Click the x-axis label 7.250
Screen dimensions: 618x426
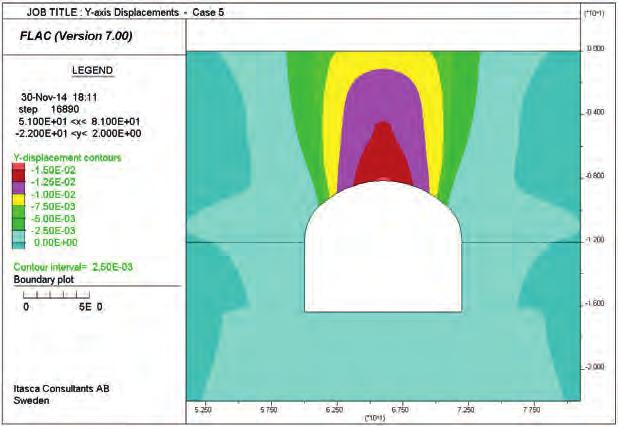(466, 410)
